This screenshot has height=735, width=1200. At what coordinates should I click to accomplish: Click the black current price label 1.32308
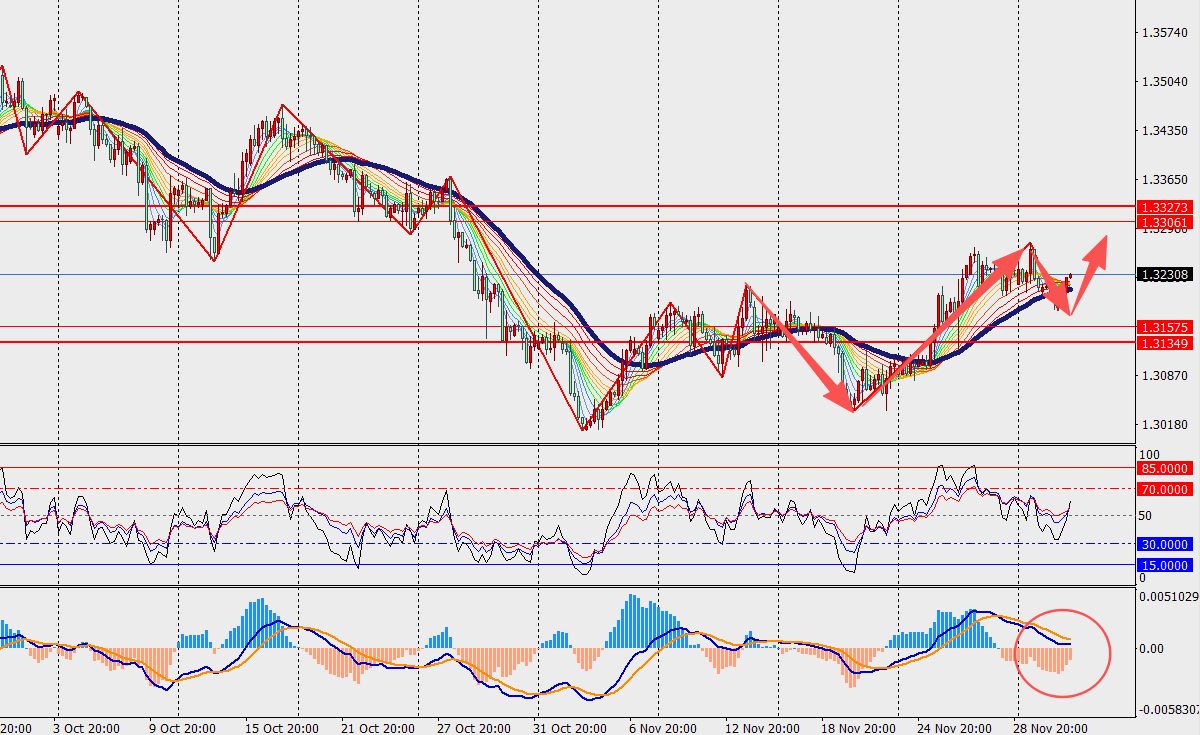1162,274
